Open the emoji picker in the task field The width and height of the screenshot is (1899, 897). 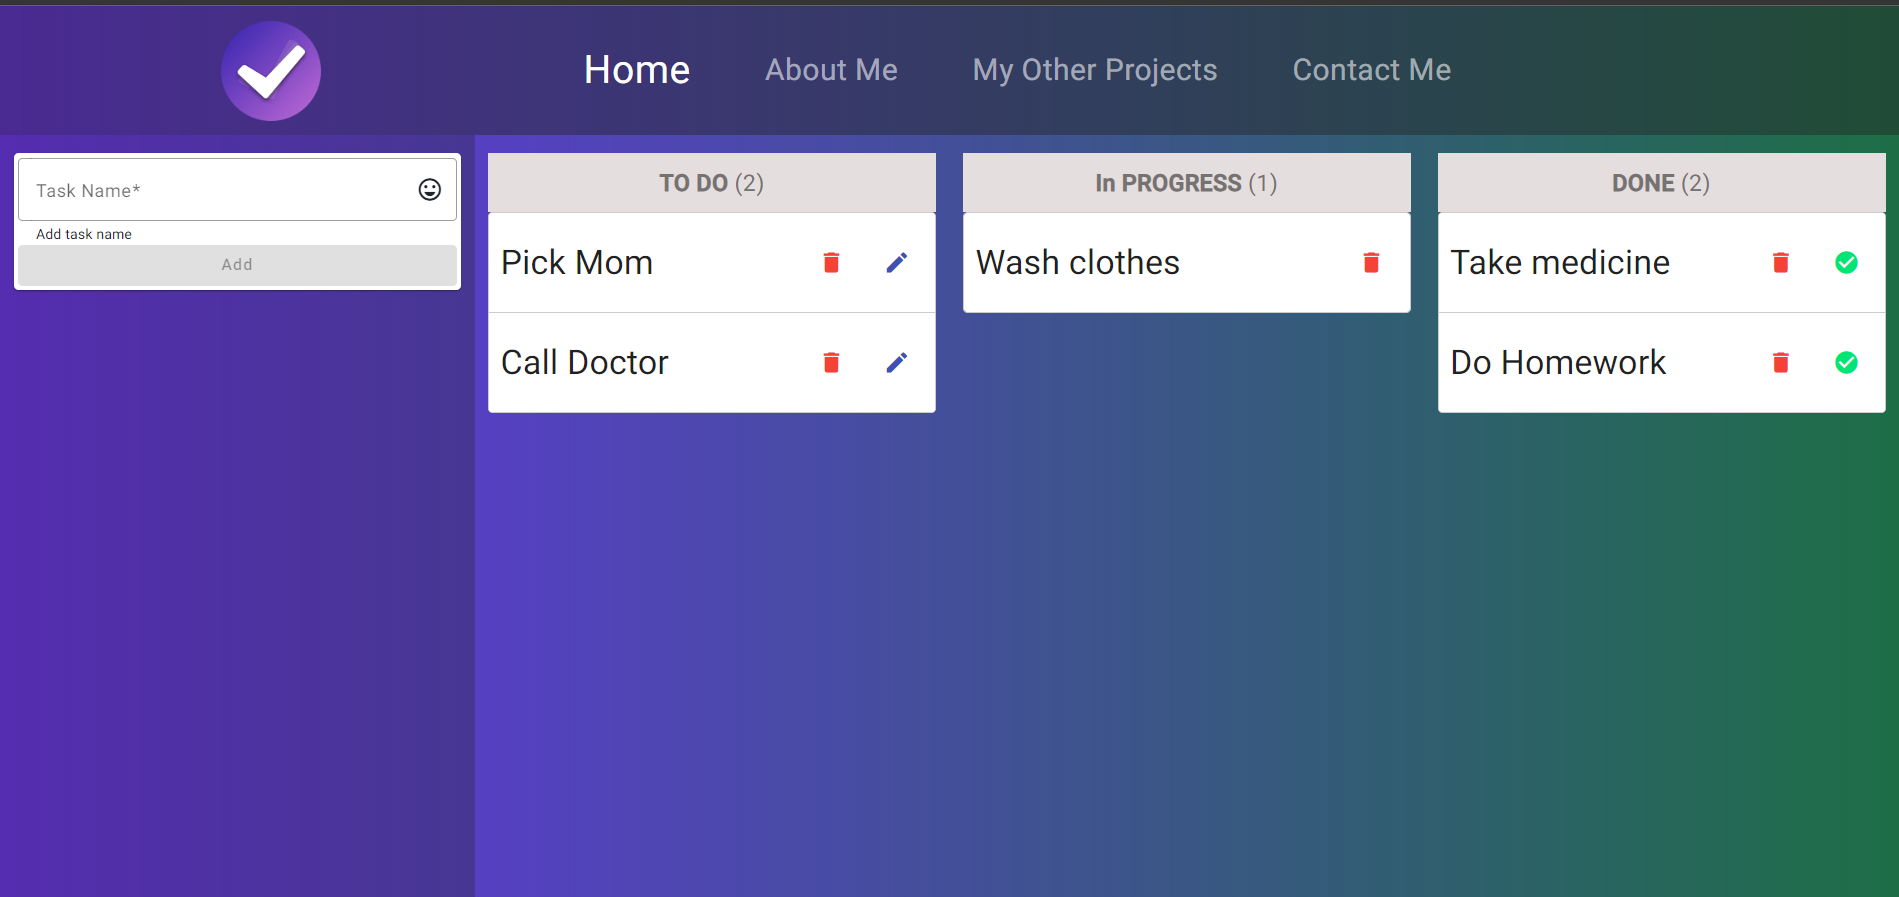429,189
